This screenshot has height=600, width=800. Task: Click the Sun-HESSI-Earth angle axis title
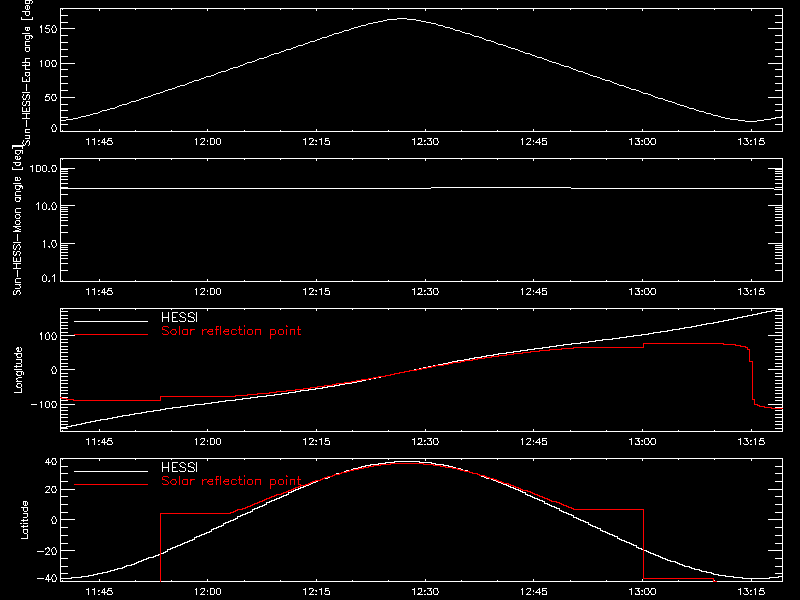pyautogui.click(x=27, y=73)
